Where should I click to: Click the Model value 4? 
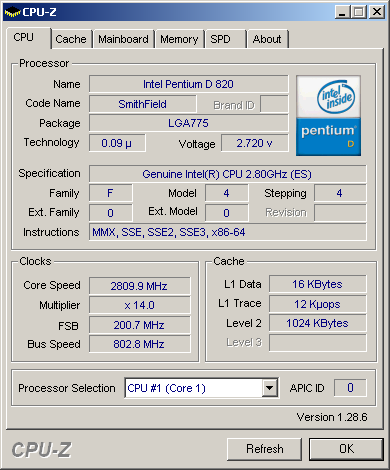pos(227,193)
